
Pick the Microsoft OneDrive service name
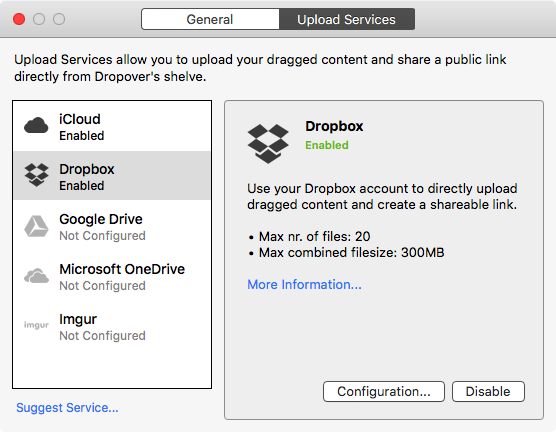122,269
